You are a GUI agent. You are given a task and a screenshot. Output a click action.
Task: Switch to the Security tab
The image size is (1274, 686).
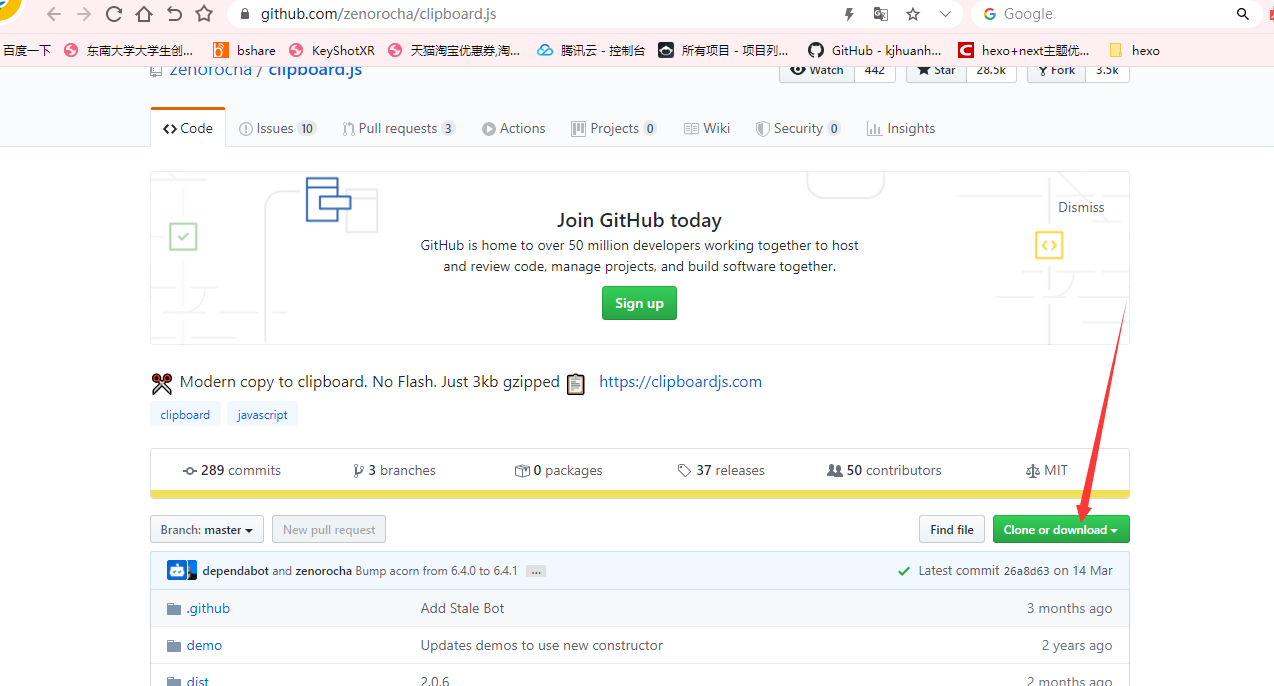[797, 128]
